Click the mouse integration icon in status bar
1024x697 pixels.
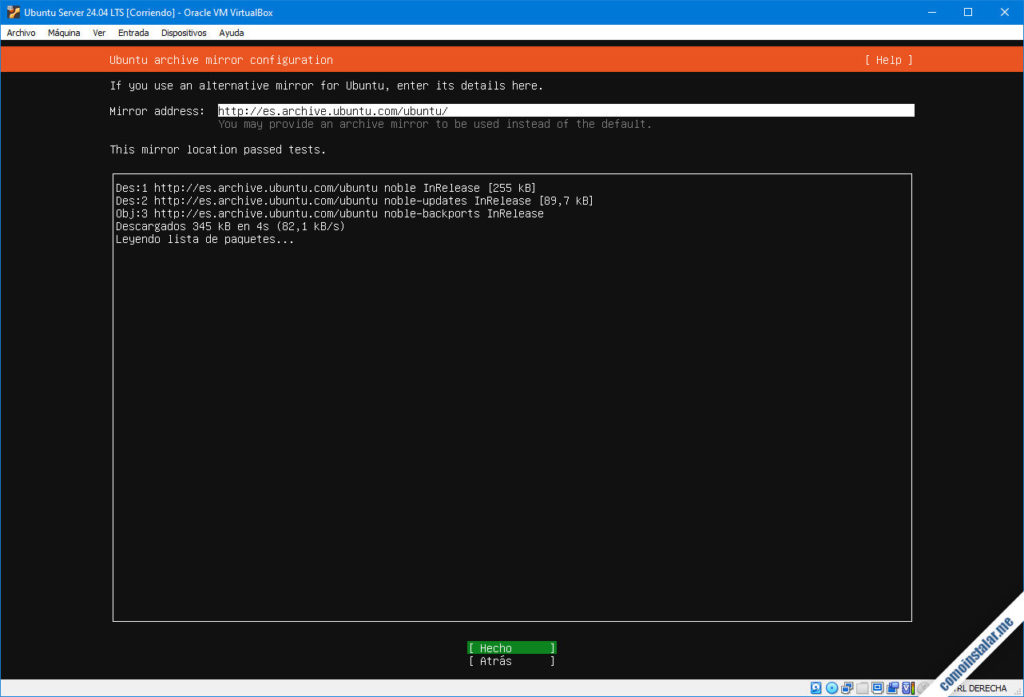pos(921,688)
